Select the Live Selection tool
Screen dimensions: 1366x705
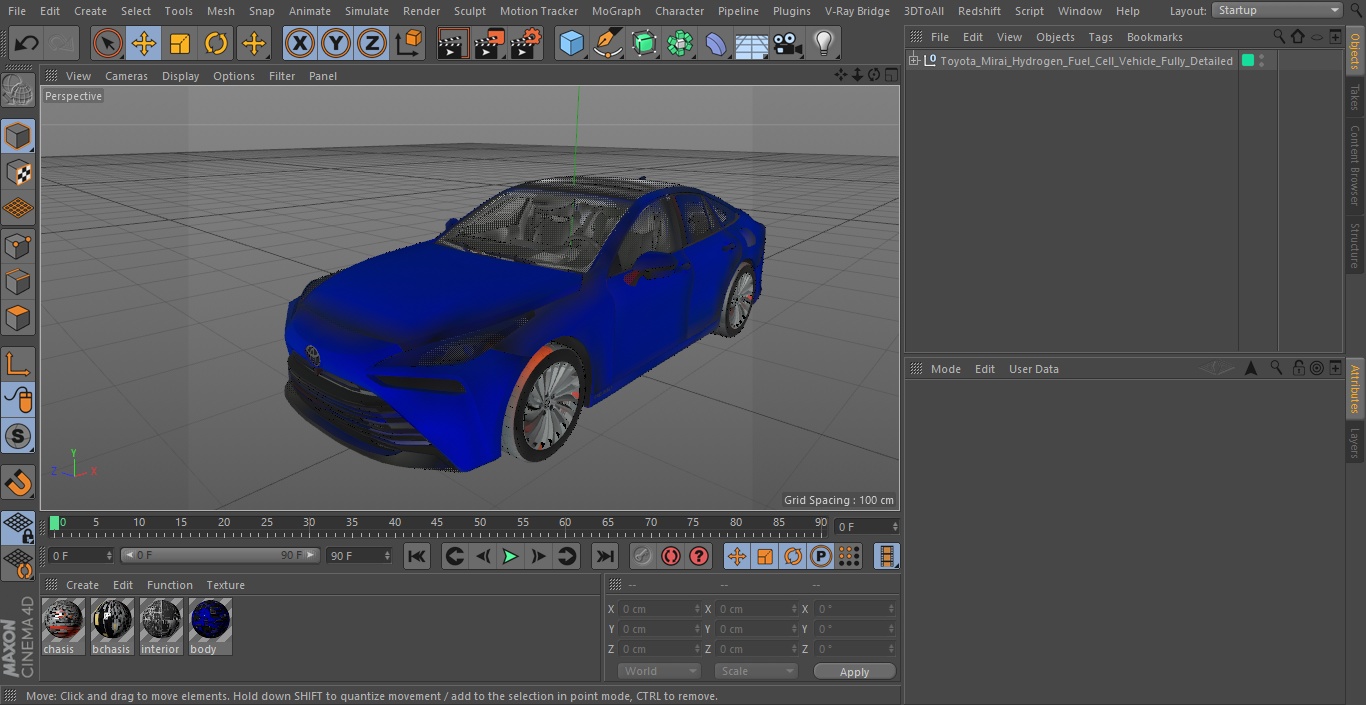[108, 43]
